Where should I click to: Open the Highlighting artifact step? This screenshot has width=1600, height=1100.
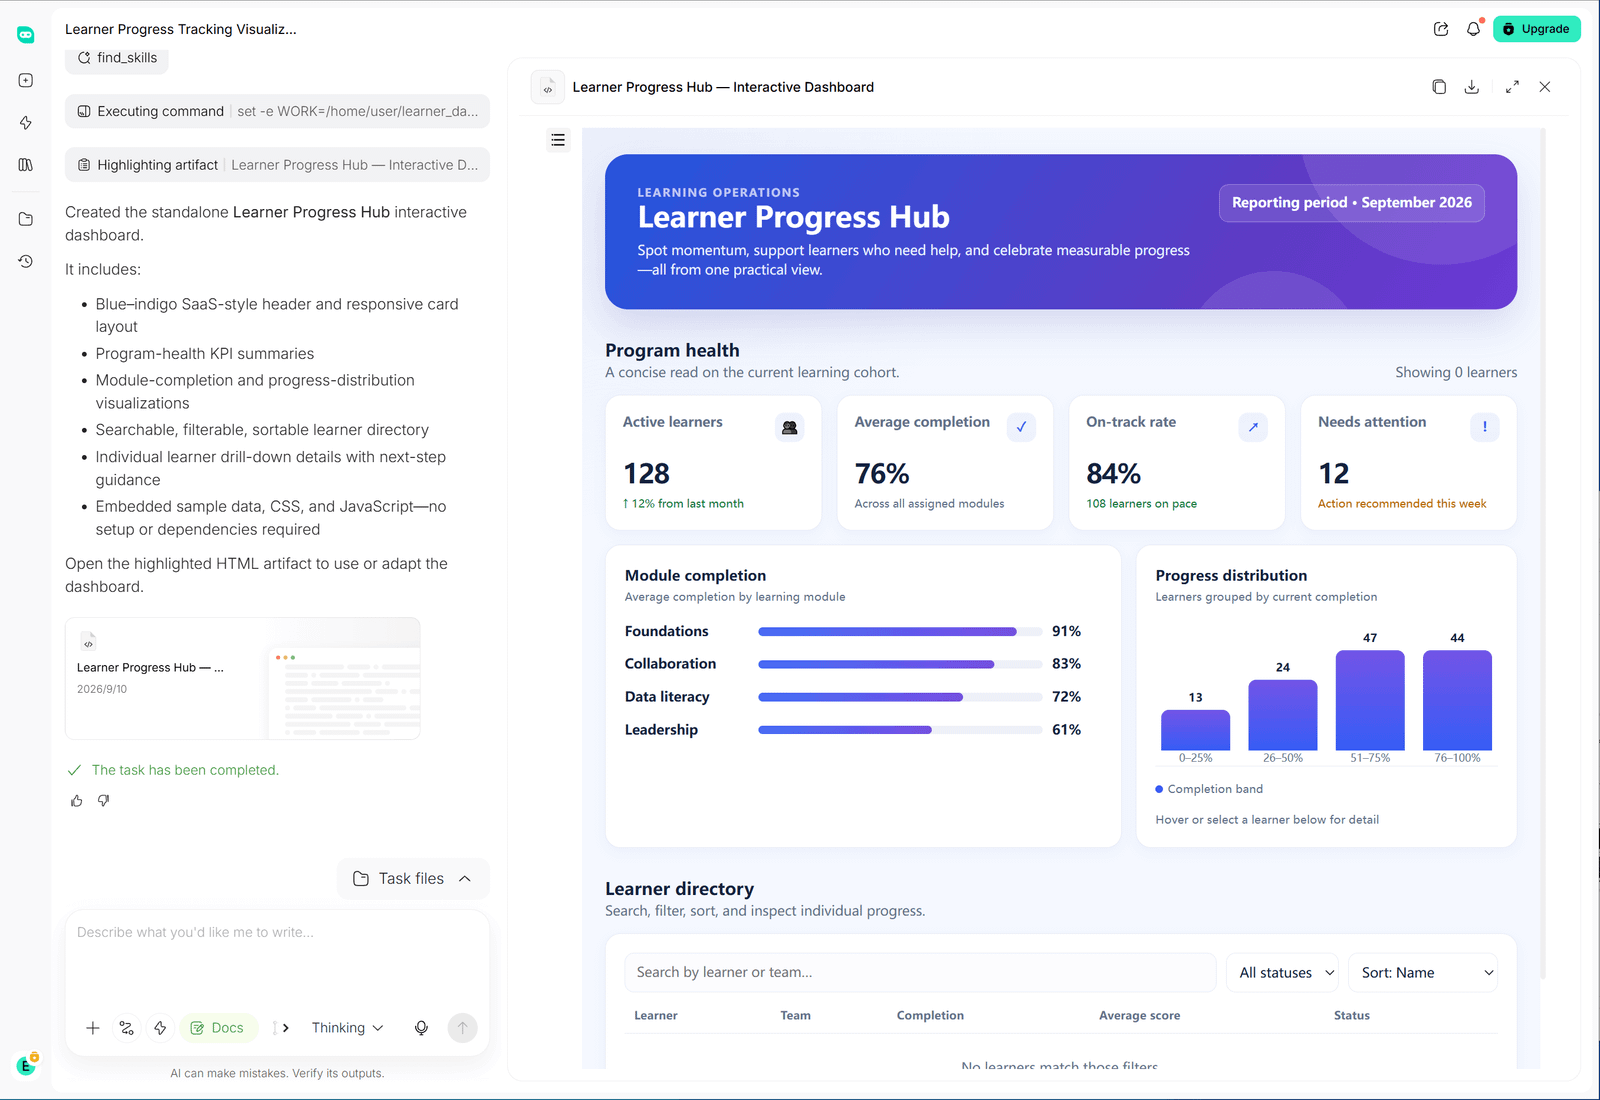(x=277, y=165)
